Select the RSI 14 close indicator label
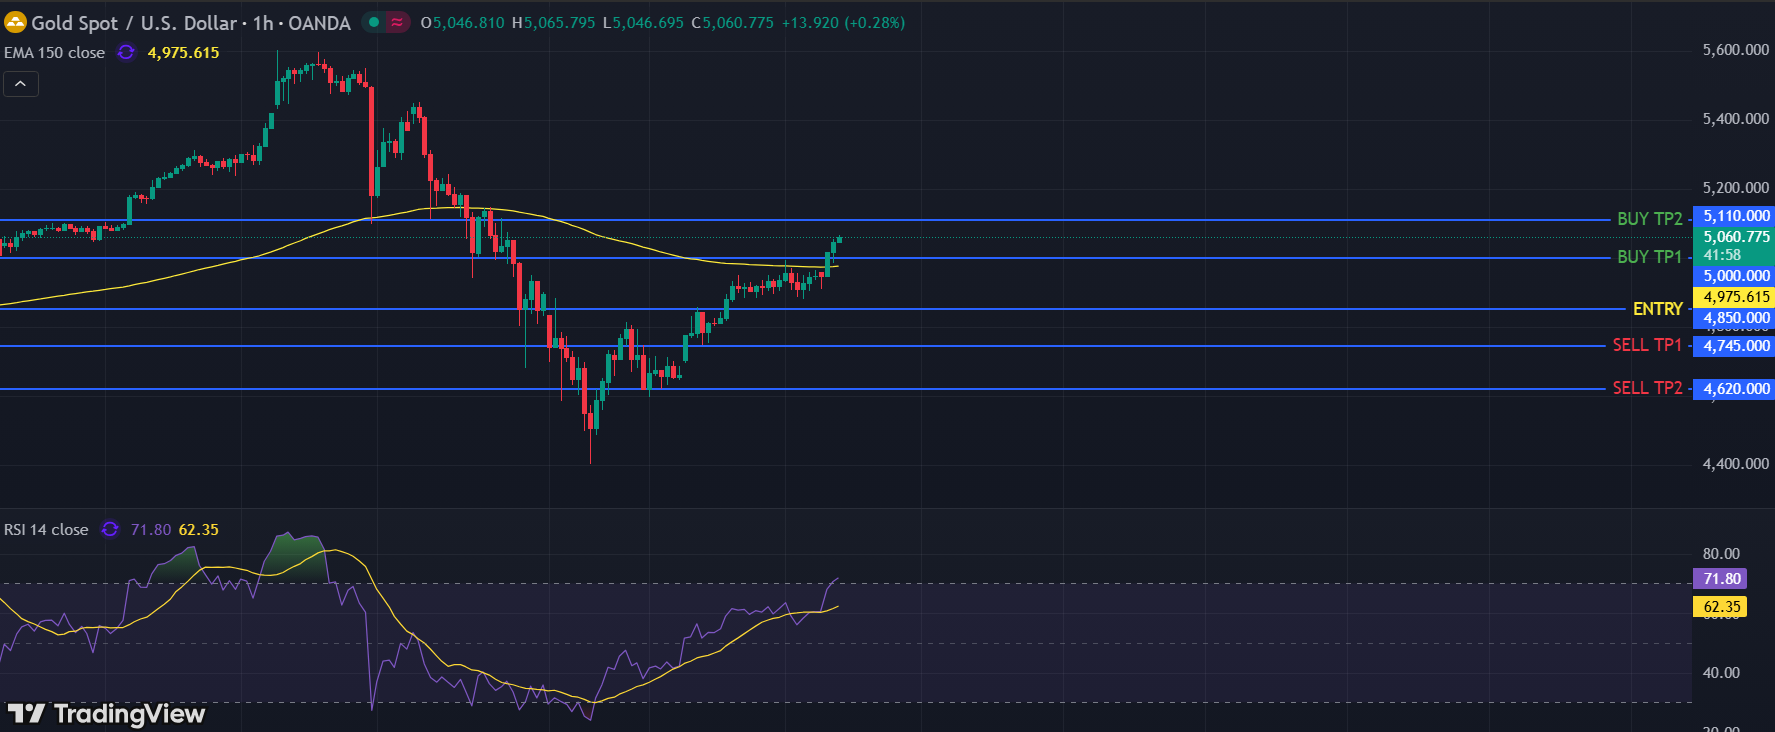Viewport: 1775px width, 732px height. (x=46, y=530)
